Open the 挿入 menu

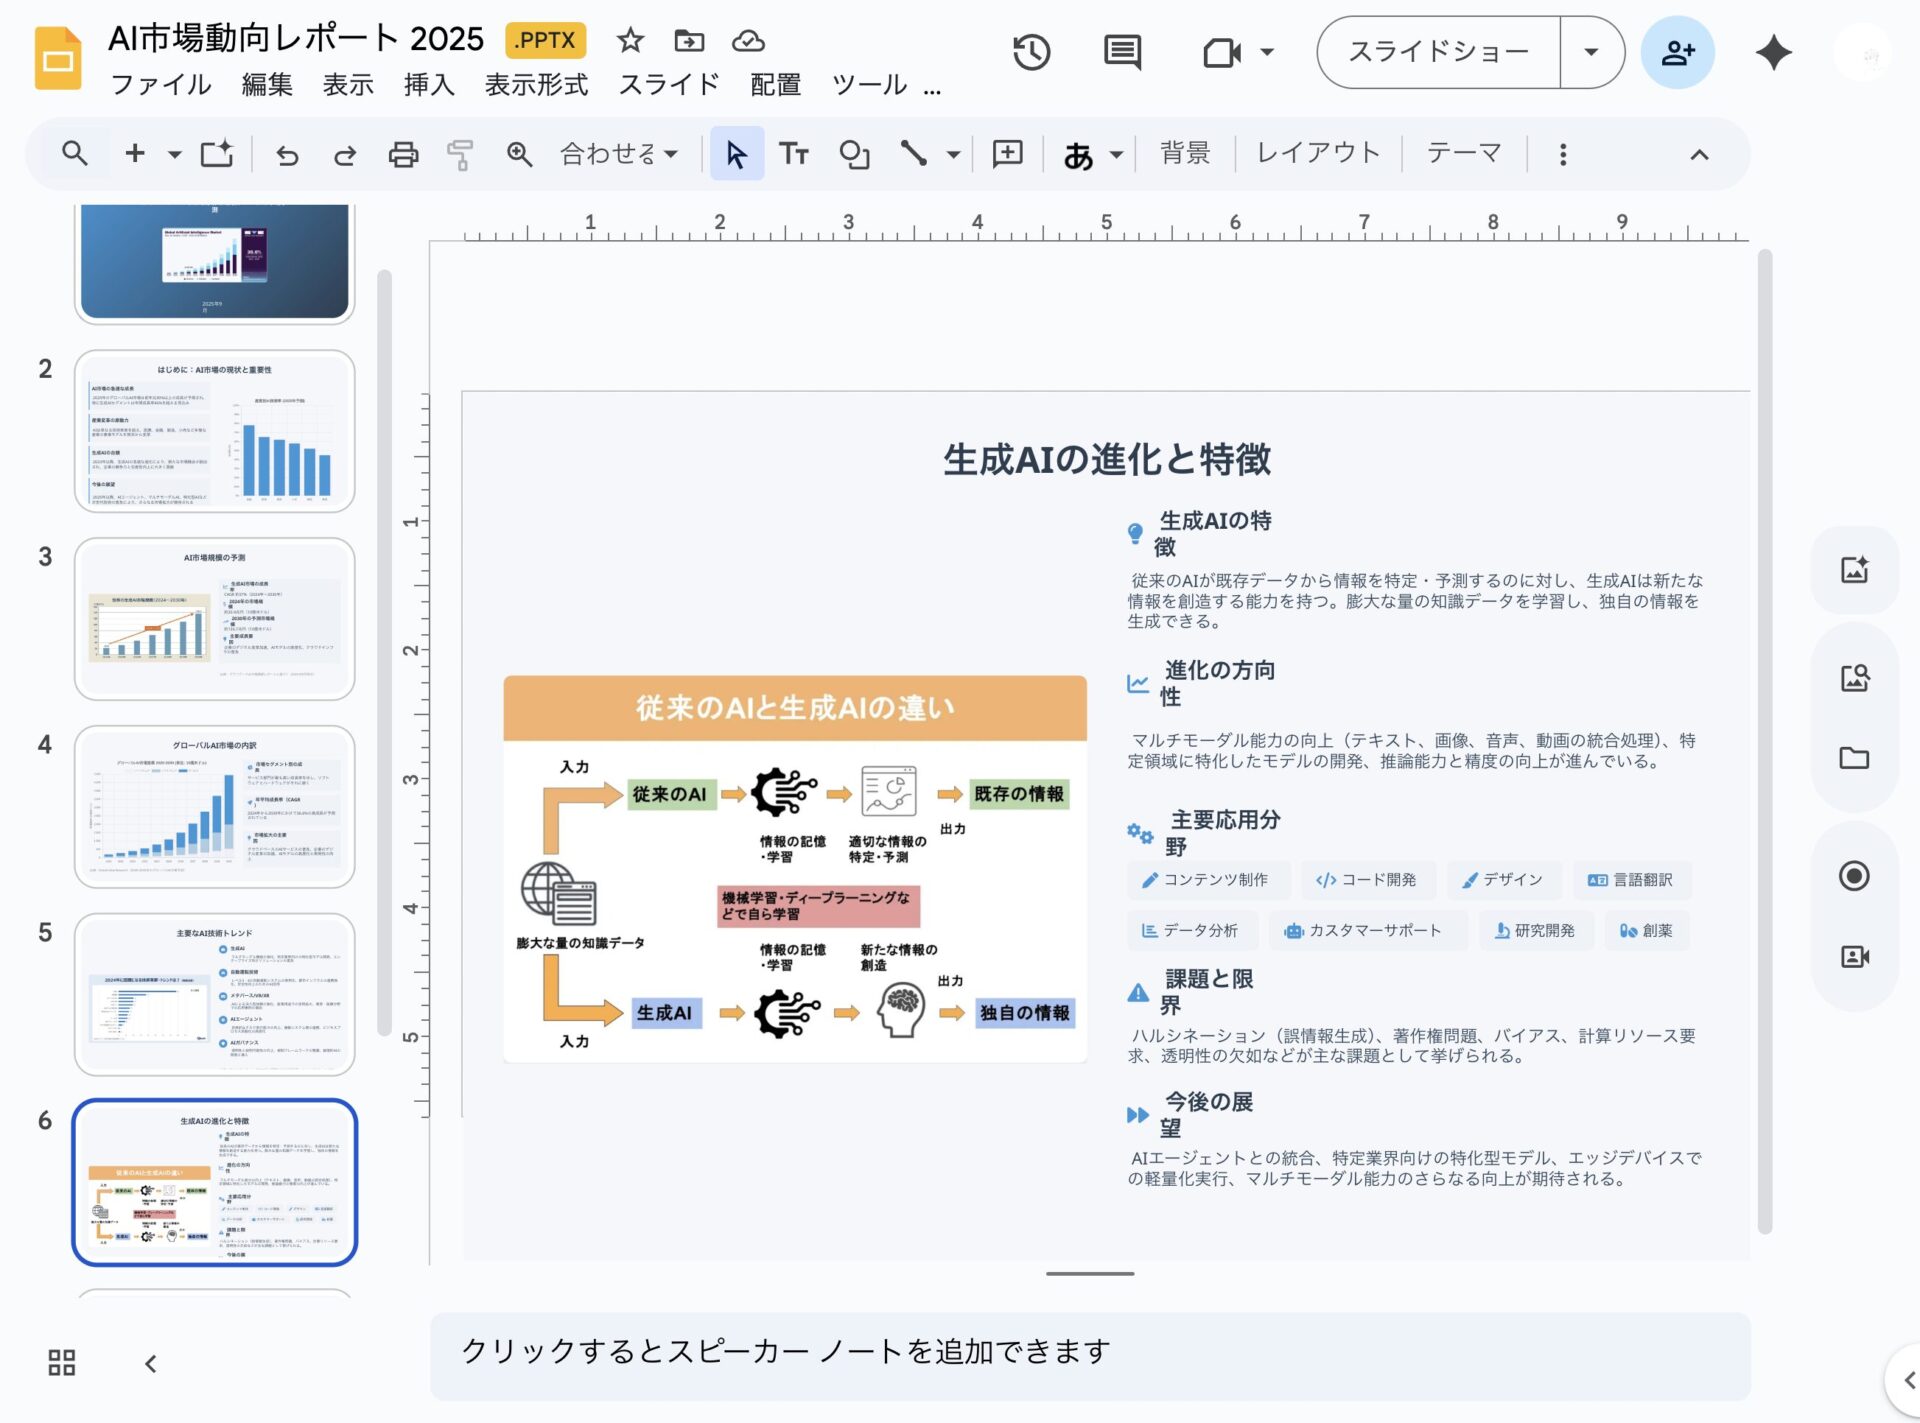coord(428,85)
